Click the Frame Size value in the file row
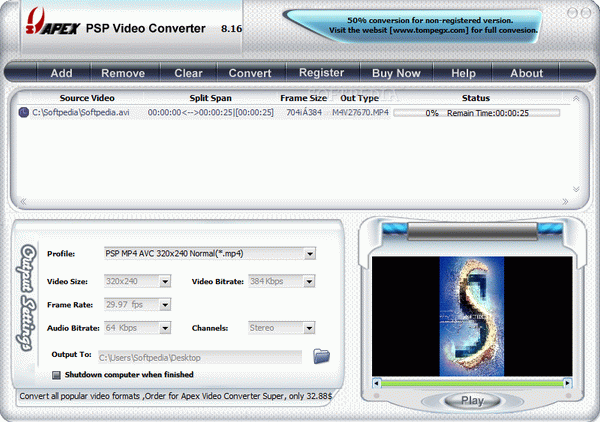This screenshot has width=600, height=422. click(x=304, y=112)
